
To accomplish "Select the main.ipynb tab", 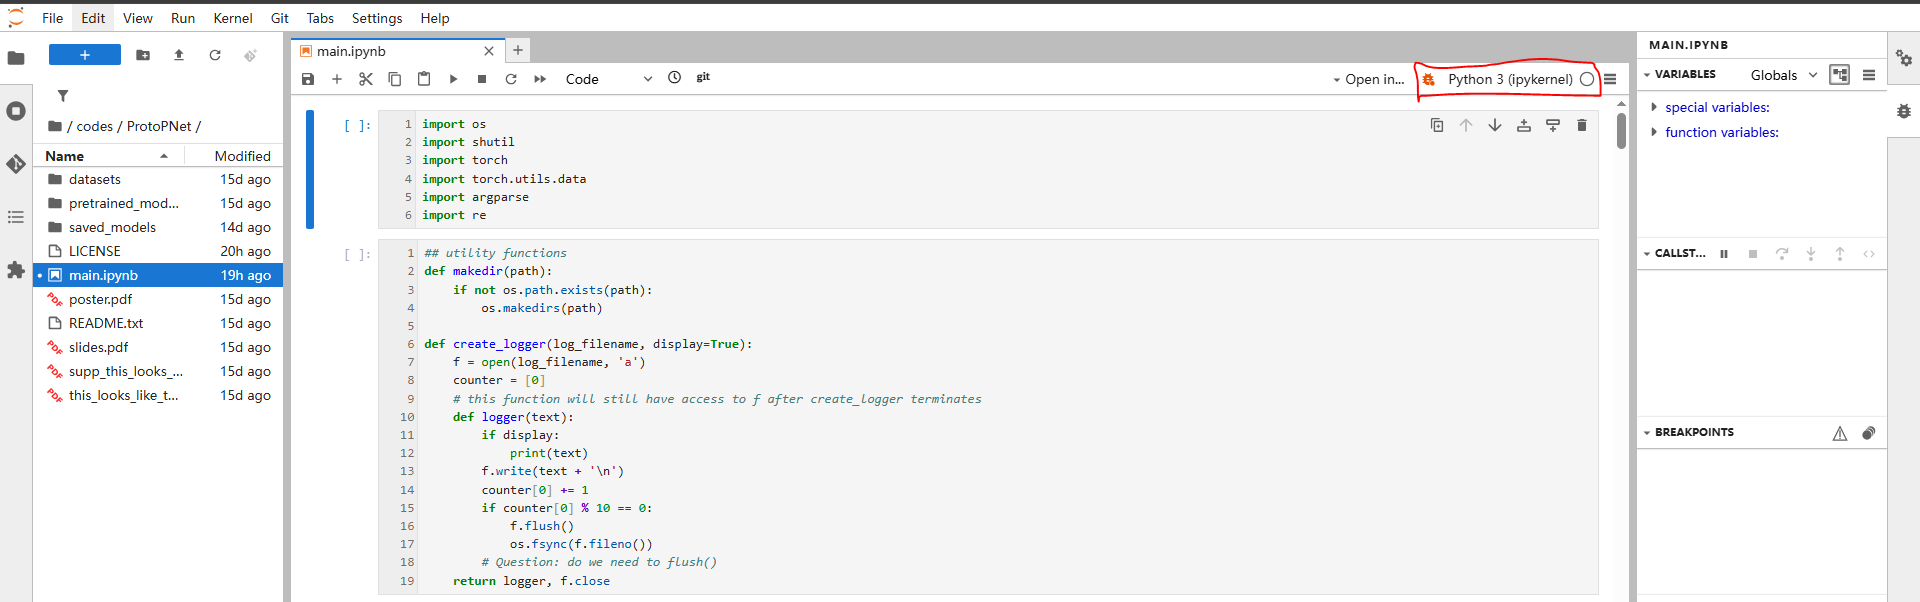I will pyautogui.click(x=351, y=51).
